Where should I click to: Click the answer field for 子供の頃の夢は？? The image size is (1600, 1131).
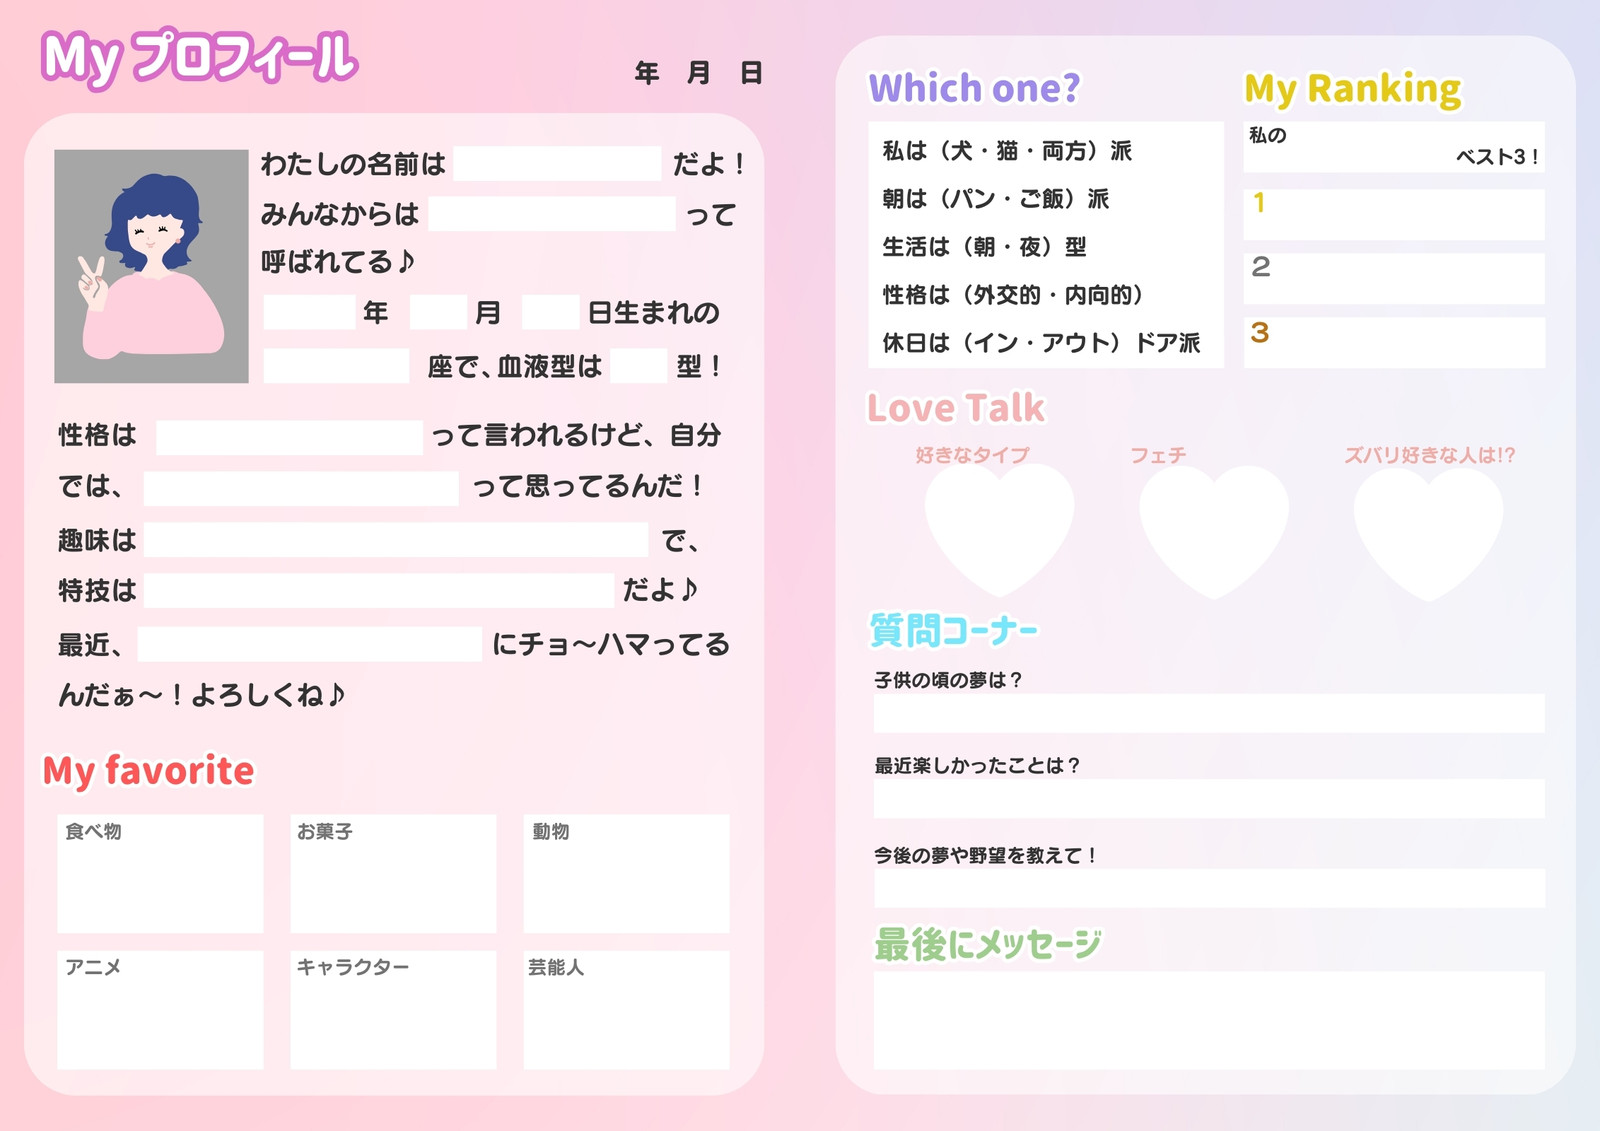tap(1209, 713)
